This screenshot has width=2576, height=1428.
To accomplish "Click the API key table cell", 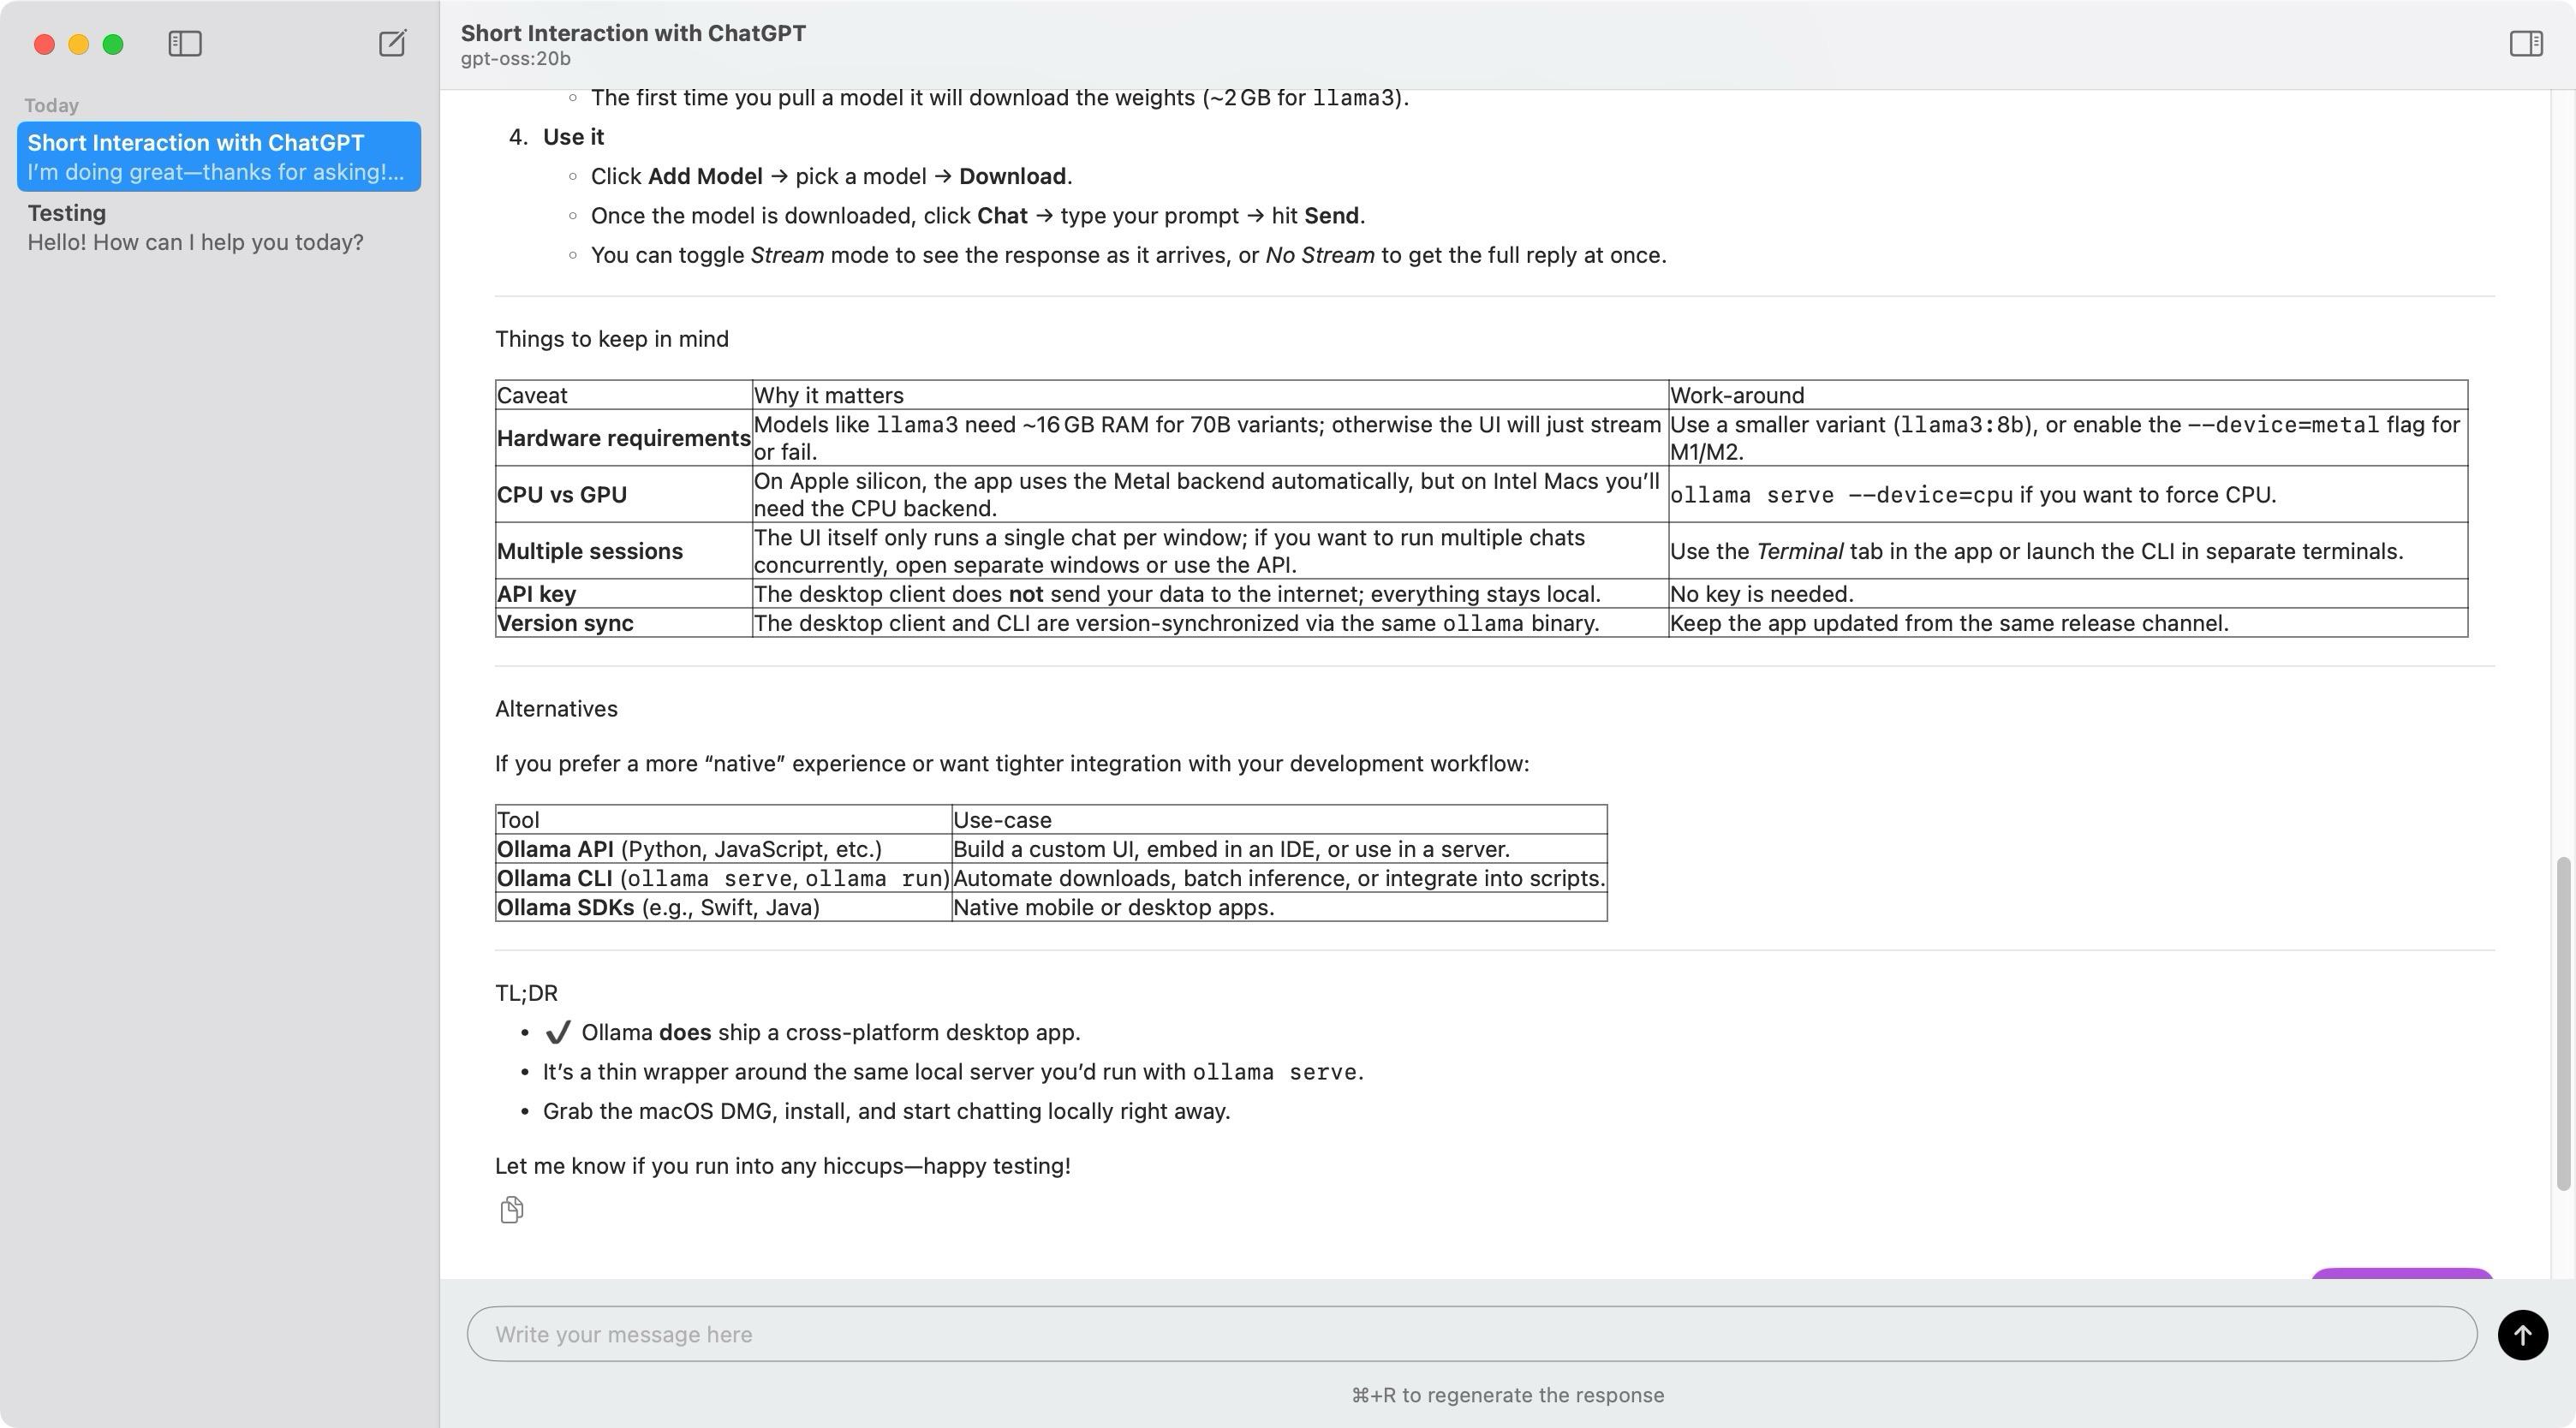I will pyautogui.click(x=624, y=594).
